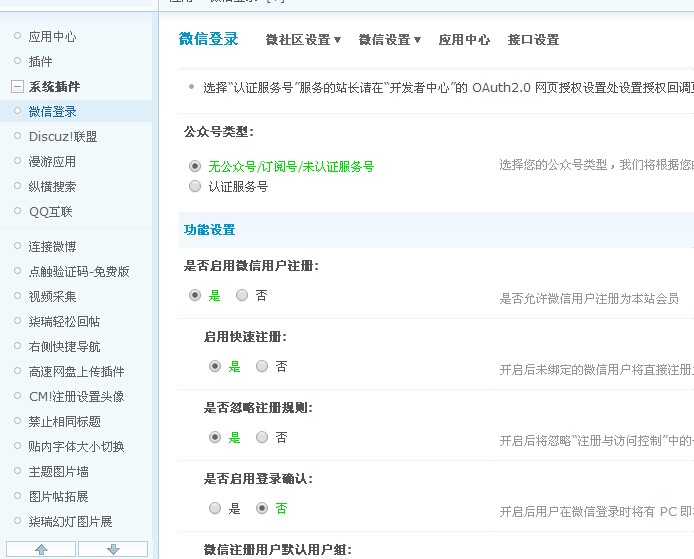Screen dimensions: 694x559
Task: Open 应用中心 in the left sidebar
Action: [52, 36]
